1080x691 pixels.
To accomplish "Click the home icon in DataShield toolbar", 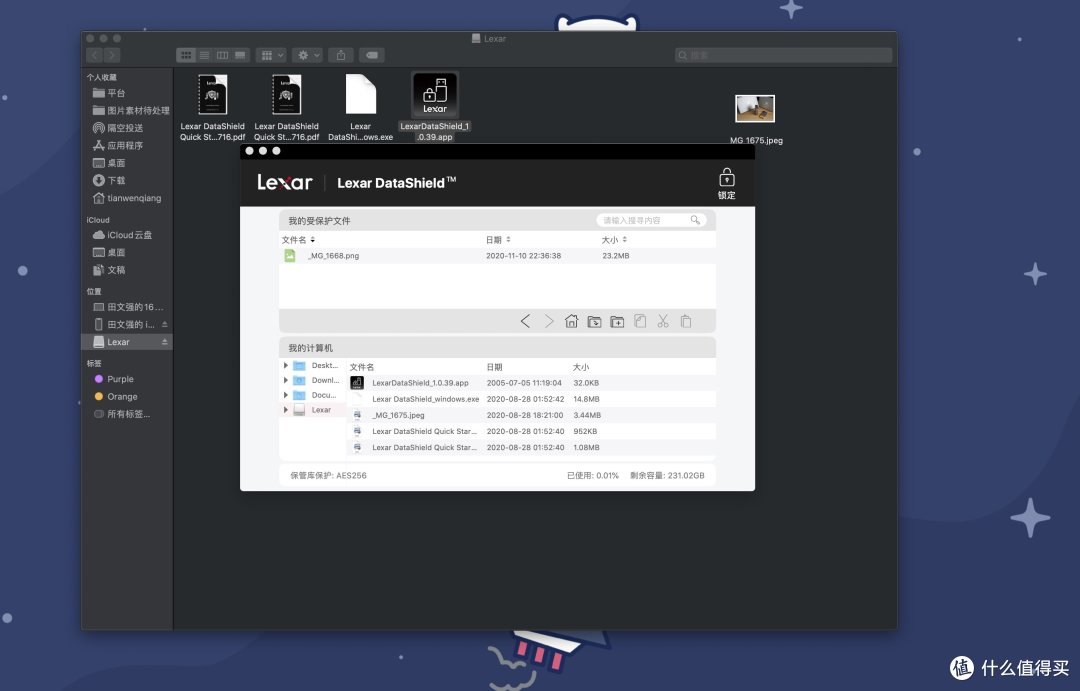I will (x=571, y=321).
